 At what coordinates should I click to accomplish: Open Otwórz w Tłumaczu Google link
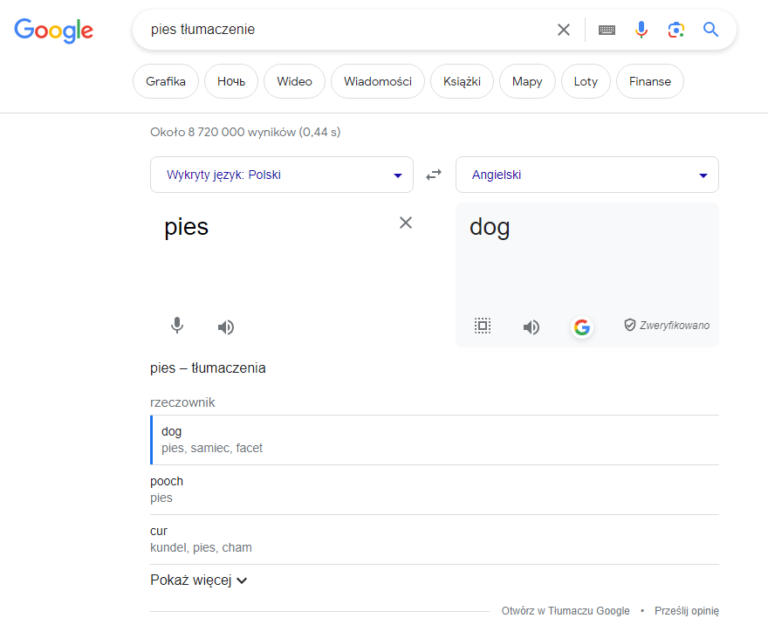[565, 611]
